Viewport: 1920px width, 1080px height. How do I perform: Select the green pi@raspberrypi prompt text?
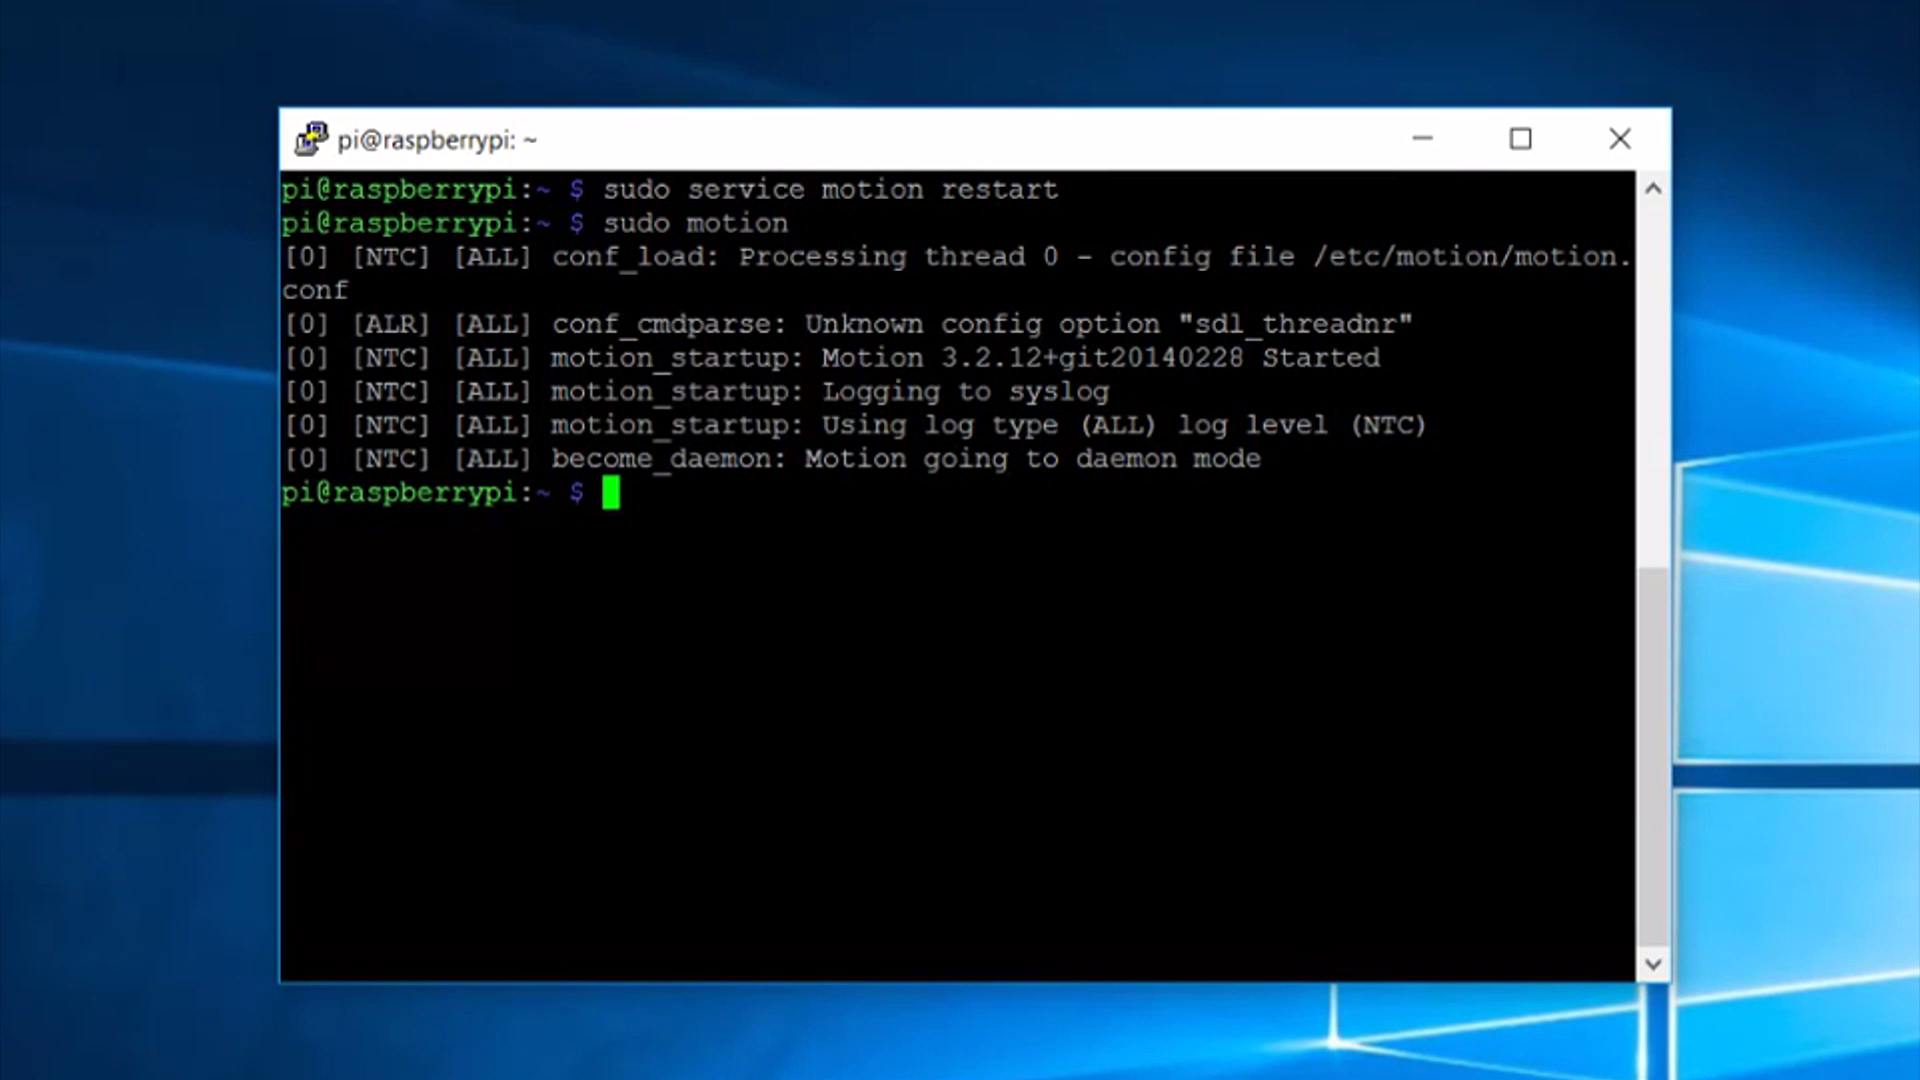click(x=400, y=492)
